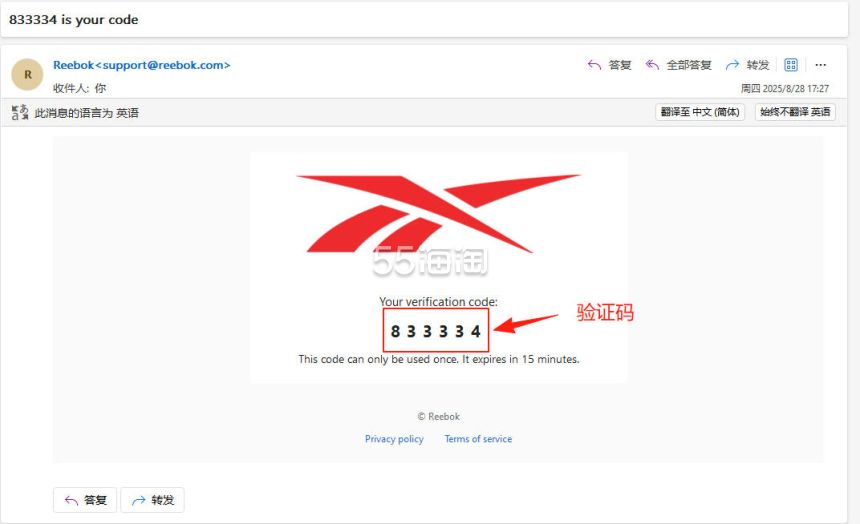This screenshot has height=524, width=860.
Task: Open the Privacy policy link
Action: click(x=394, y=439)
